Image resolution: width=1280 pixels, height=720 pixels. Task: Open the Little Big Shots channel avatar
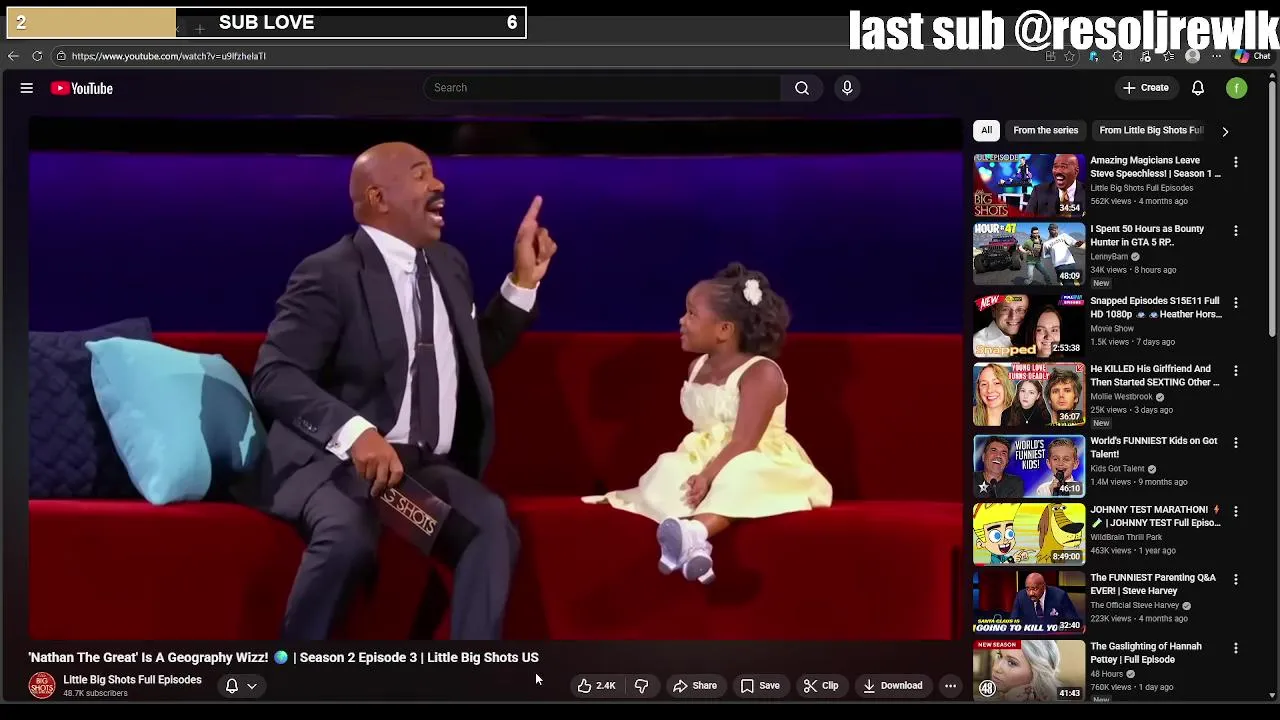pos(42,685)
